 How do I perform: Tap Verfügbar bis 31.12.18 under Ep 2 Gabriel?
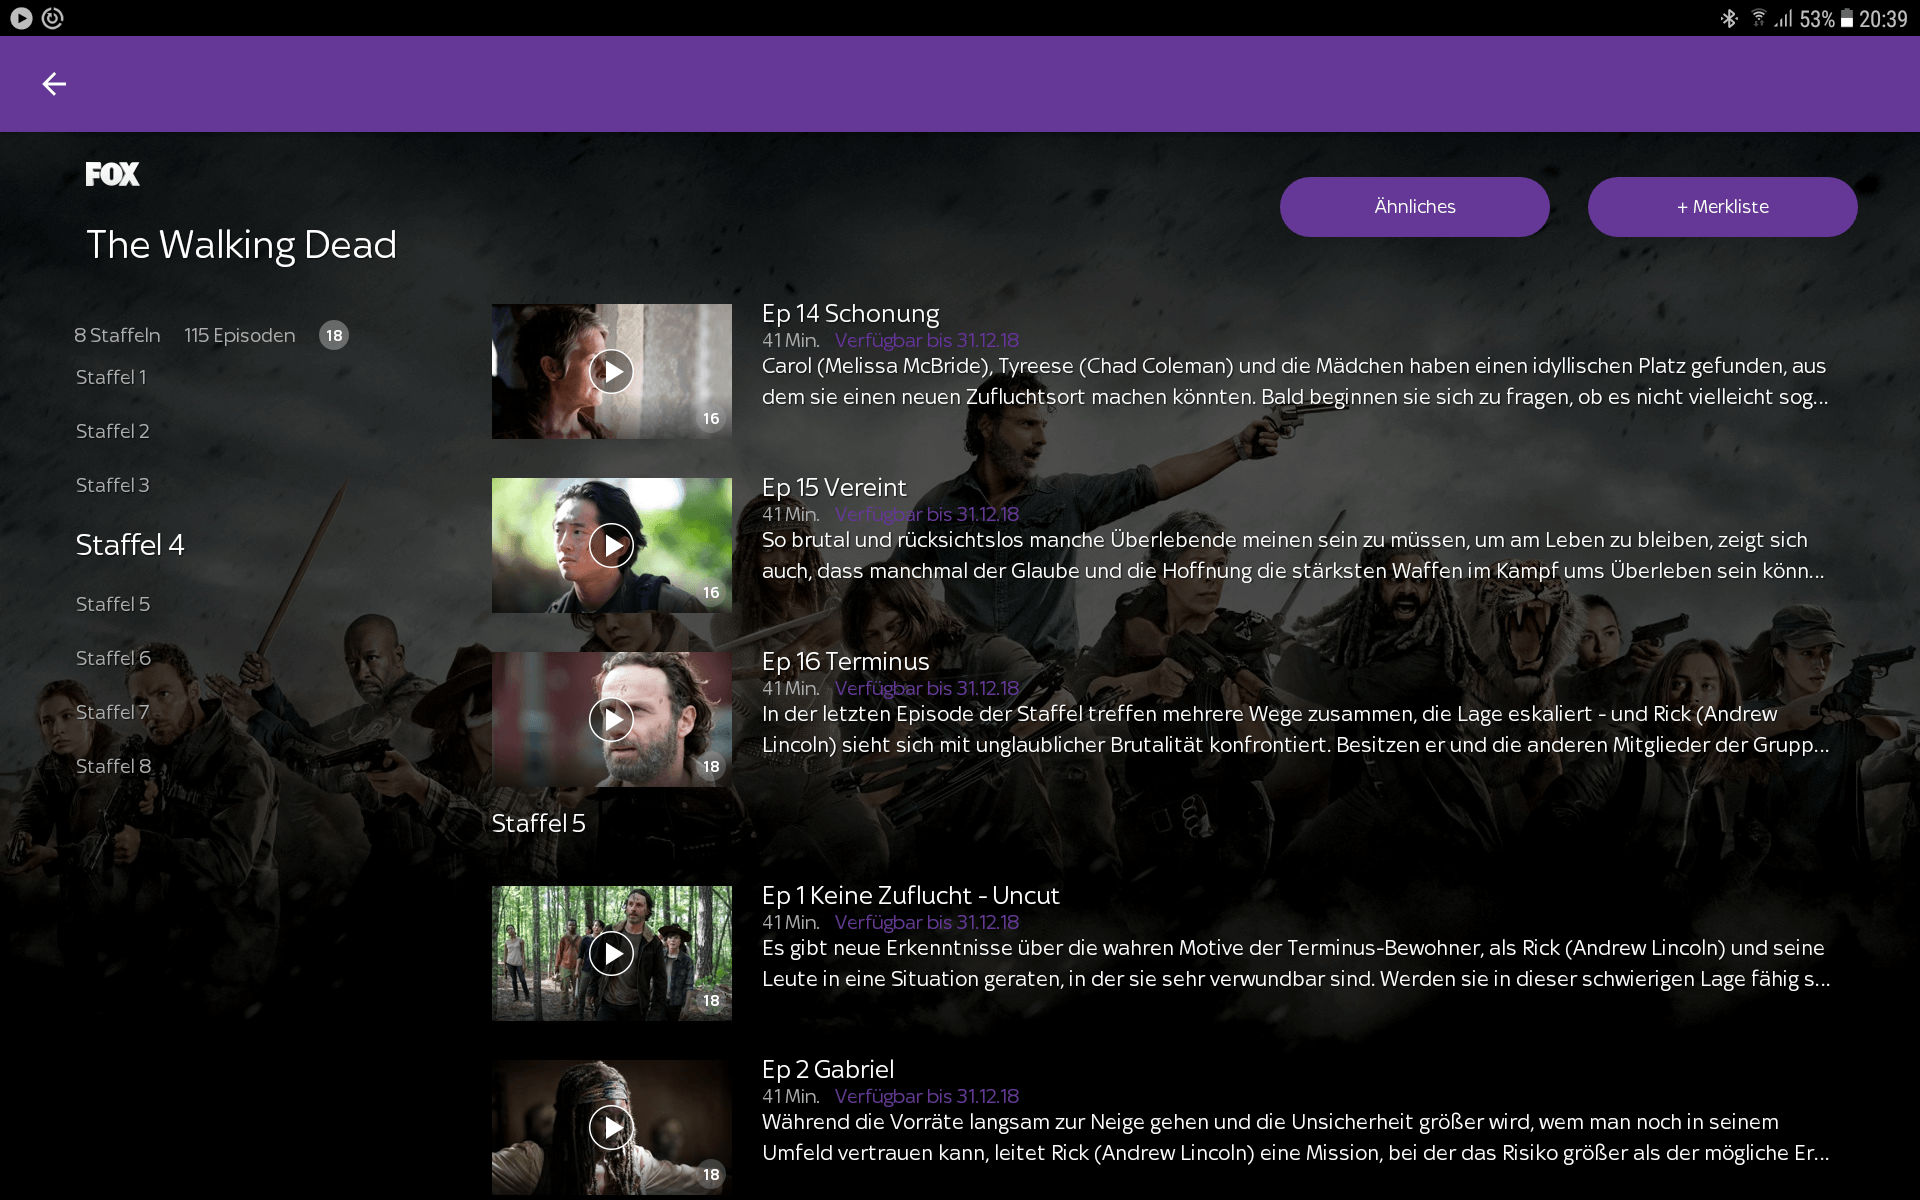(x=927, y=1096)
